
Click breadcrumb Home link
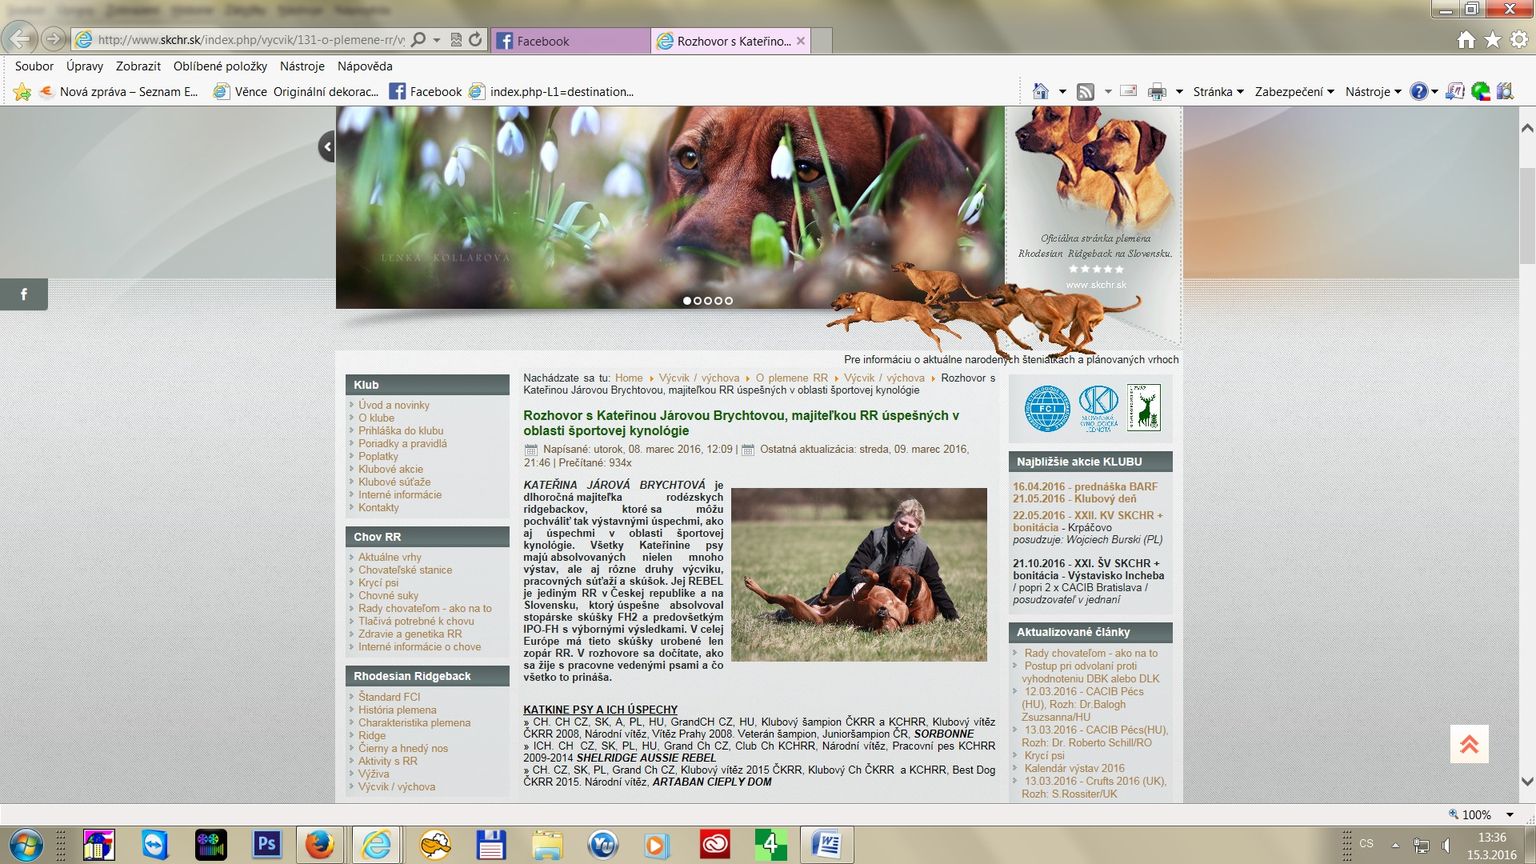coord(629,378)
